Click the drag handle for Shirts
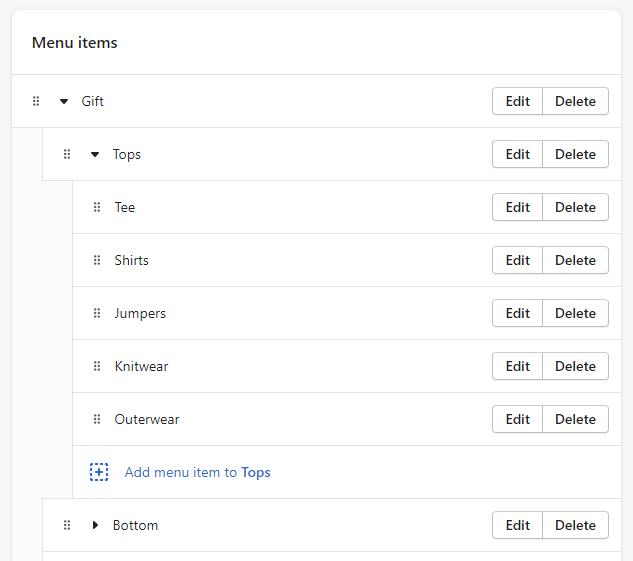The width and height of the screenshot is (633, 561). pos(97,260)
